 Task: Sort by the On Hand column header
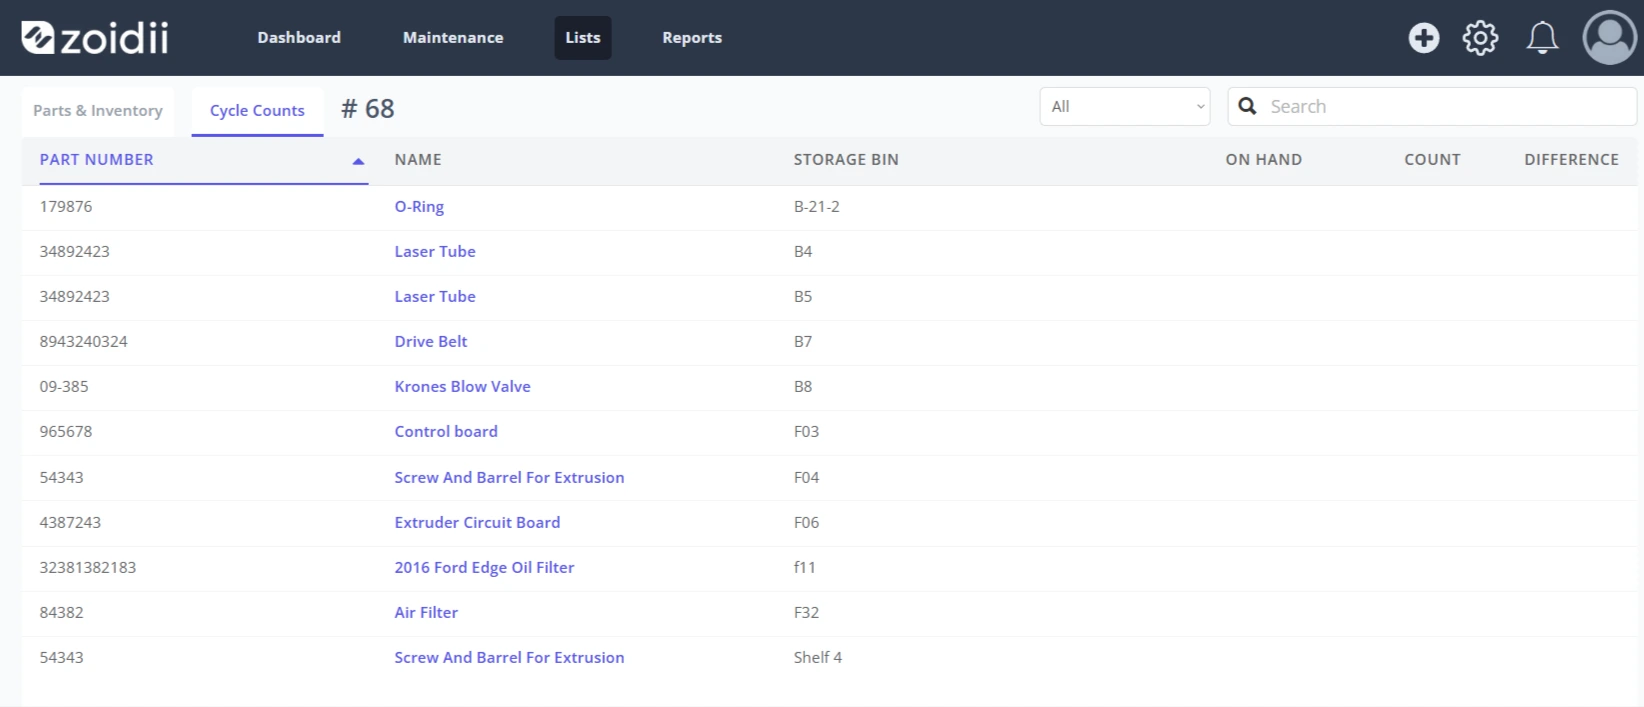1263,160
